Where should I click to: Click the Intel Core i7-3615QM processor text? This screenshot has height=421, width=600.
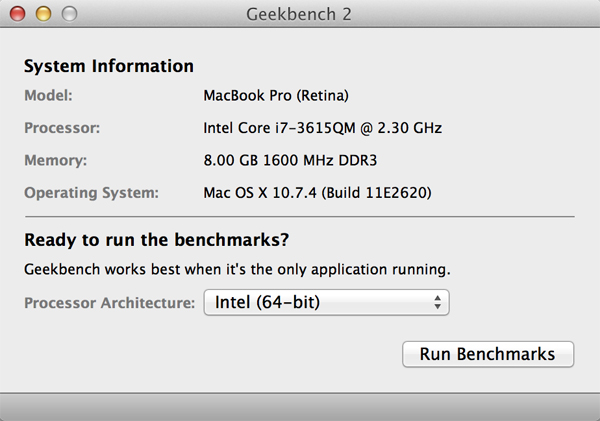click(x=322, y=128)
